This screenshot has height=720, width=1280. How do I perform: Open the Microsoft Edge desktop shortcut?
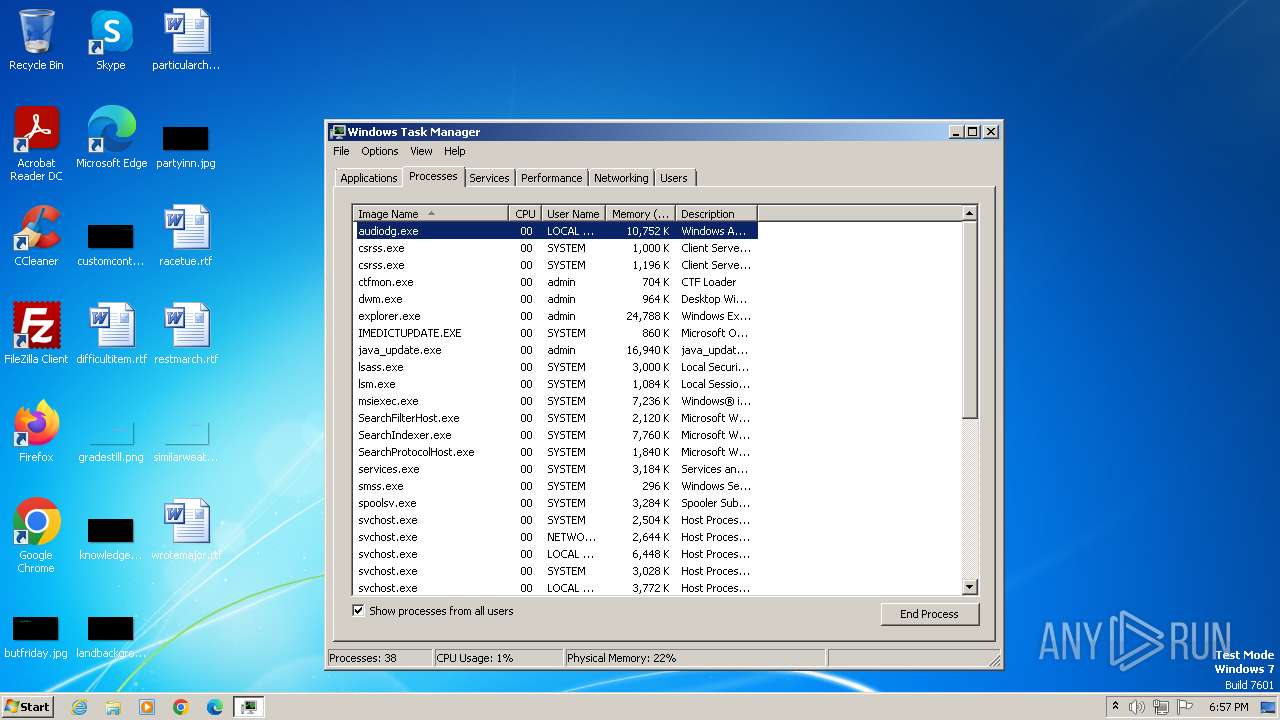[111, 137]
